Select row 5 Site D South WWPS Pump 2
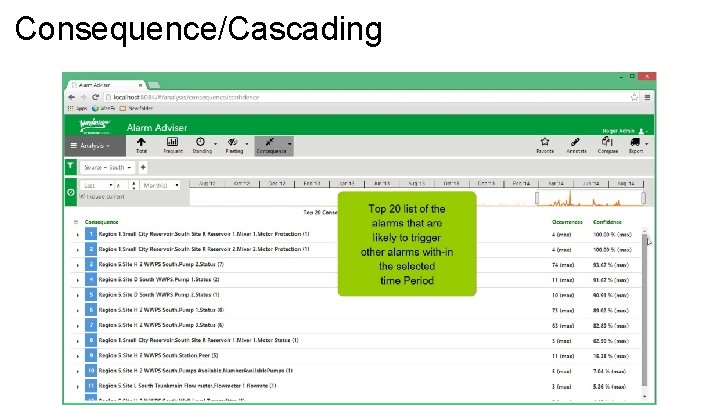Image resolution: width=720 pixels, height=405 pixels. click(x=358, y=295)
